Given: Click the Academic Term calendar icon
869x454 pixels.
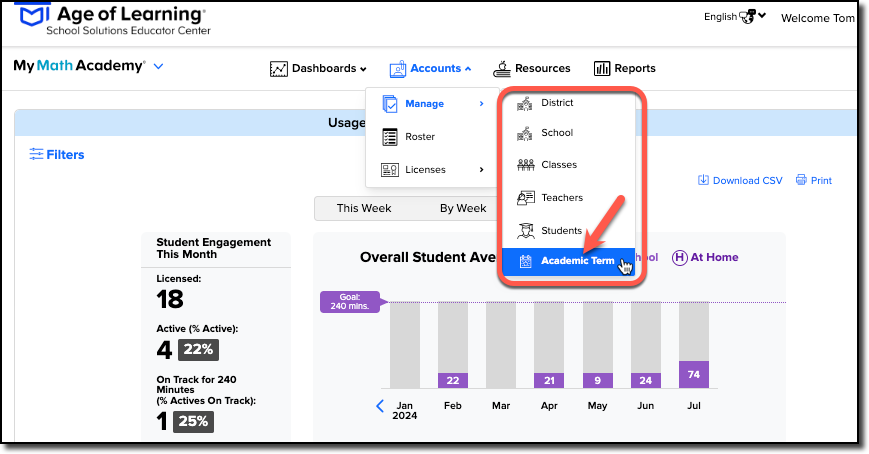Looking at the screenshot, I should (x=525, y=261).
